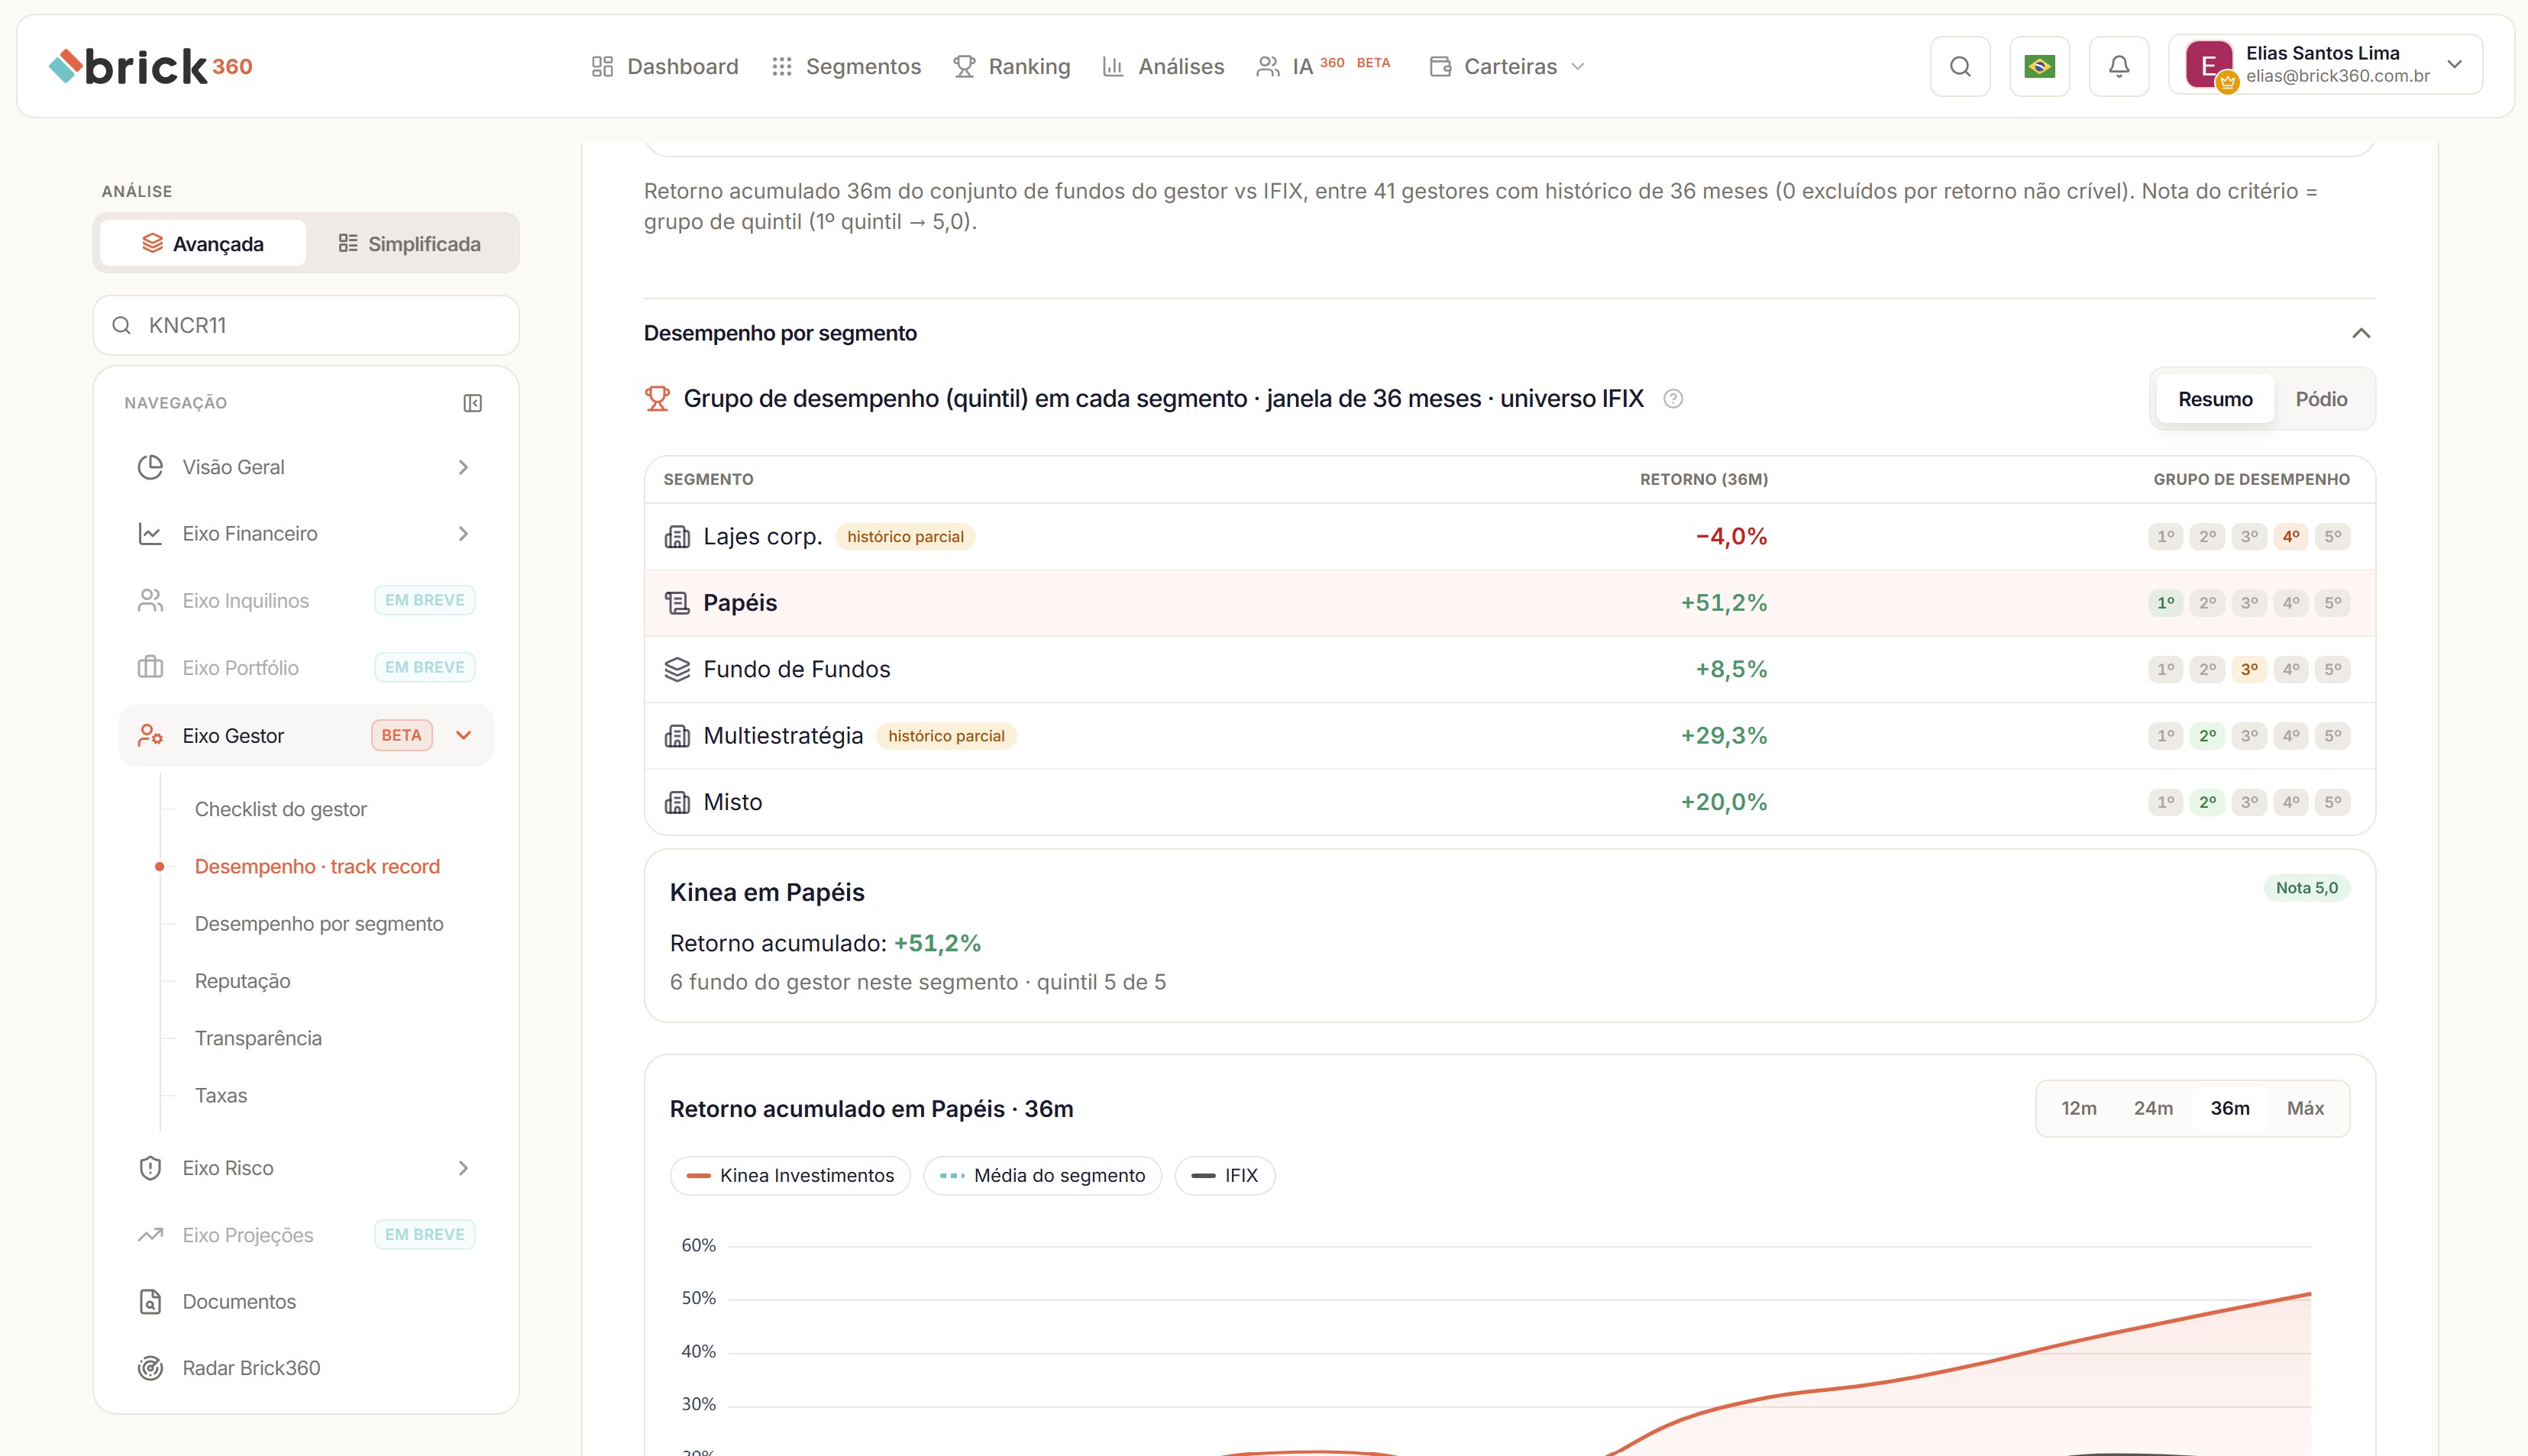
Task: Set chart period to 24m
Action: pos(2153,1108)
